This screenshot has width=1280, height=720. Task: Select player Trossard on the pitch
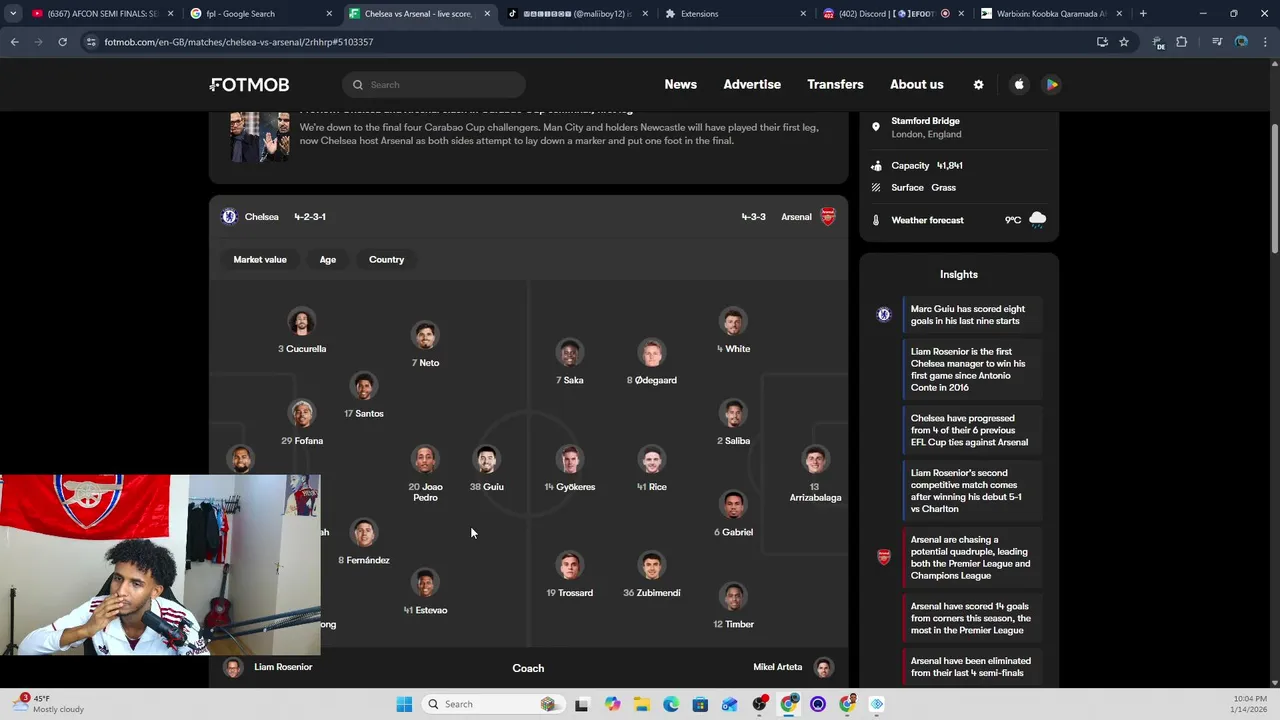pyautogui.click(x=570, y=576)
